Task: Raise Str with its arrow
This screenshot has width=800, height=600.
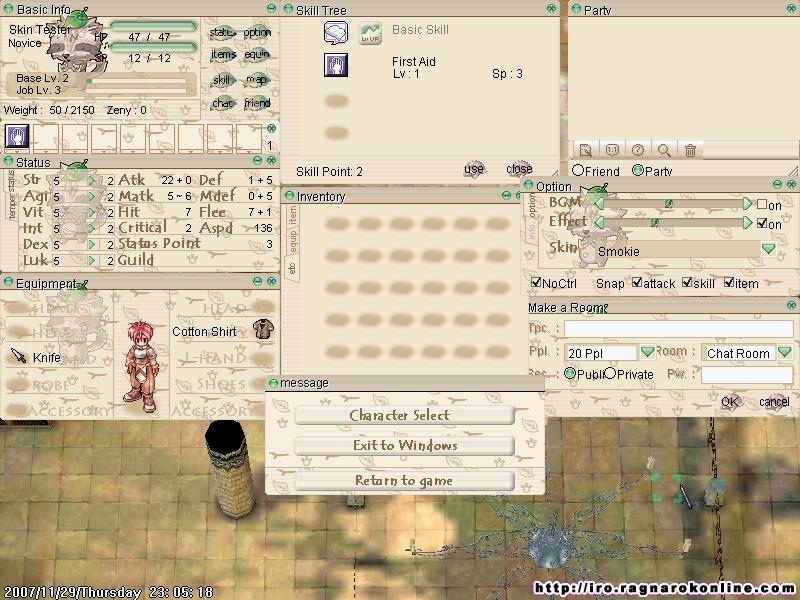Action: point(91,181)
